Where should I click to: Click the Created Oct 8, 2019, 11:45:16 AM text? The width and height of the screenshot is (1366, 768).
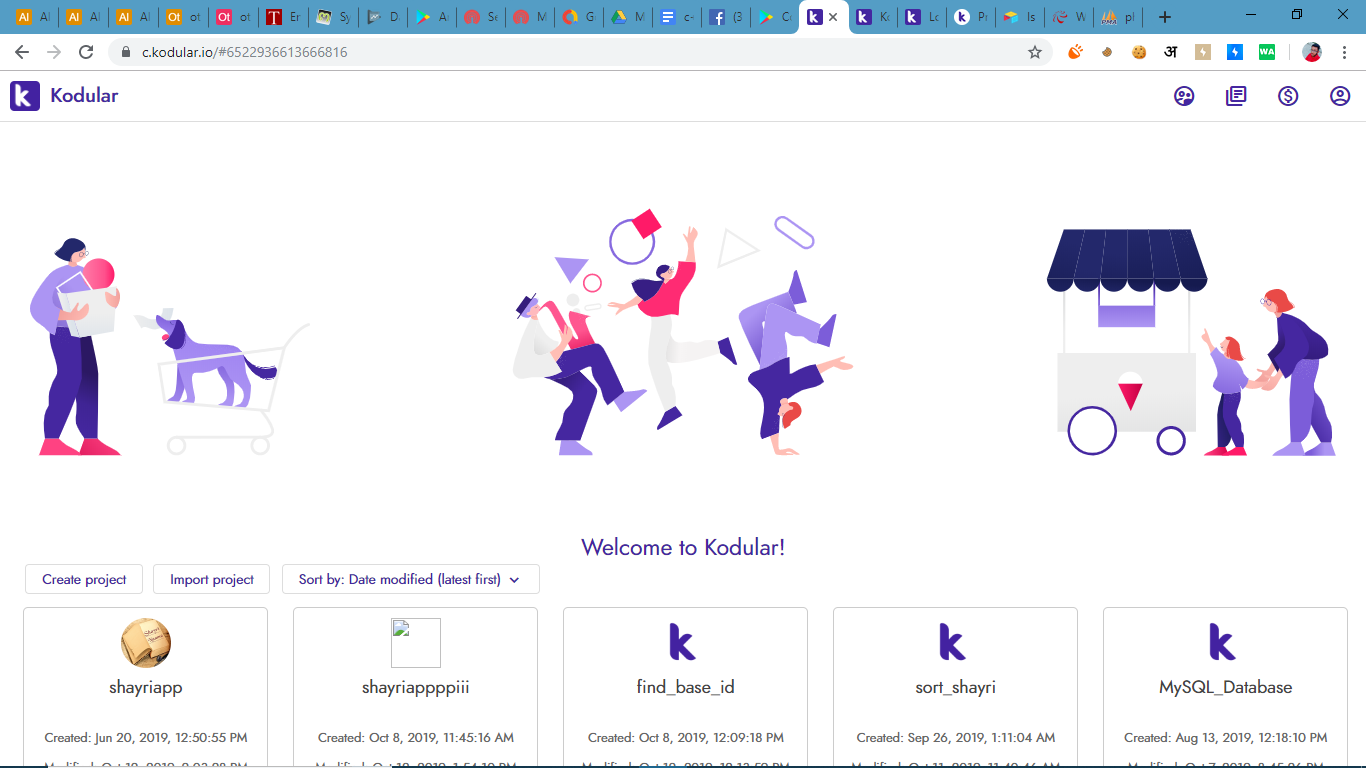pyautogui.click(x=416, y=738)
